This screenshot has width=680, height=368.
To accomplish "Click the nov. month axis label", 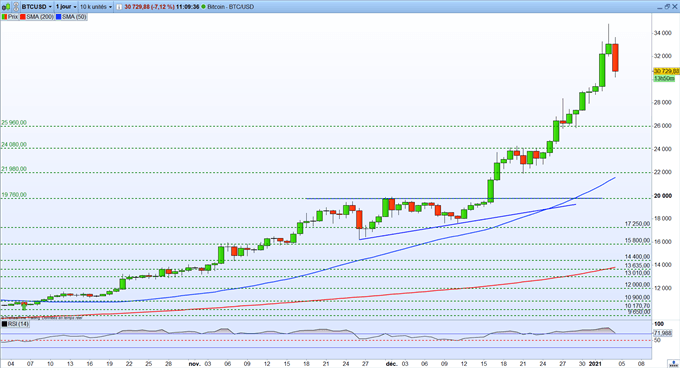I will click(x=194, y=364).
